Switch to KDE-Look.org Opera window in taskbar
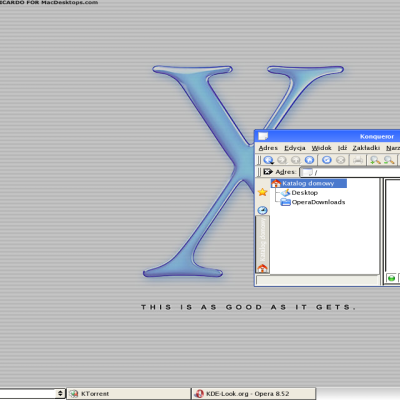 [254, 394]
